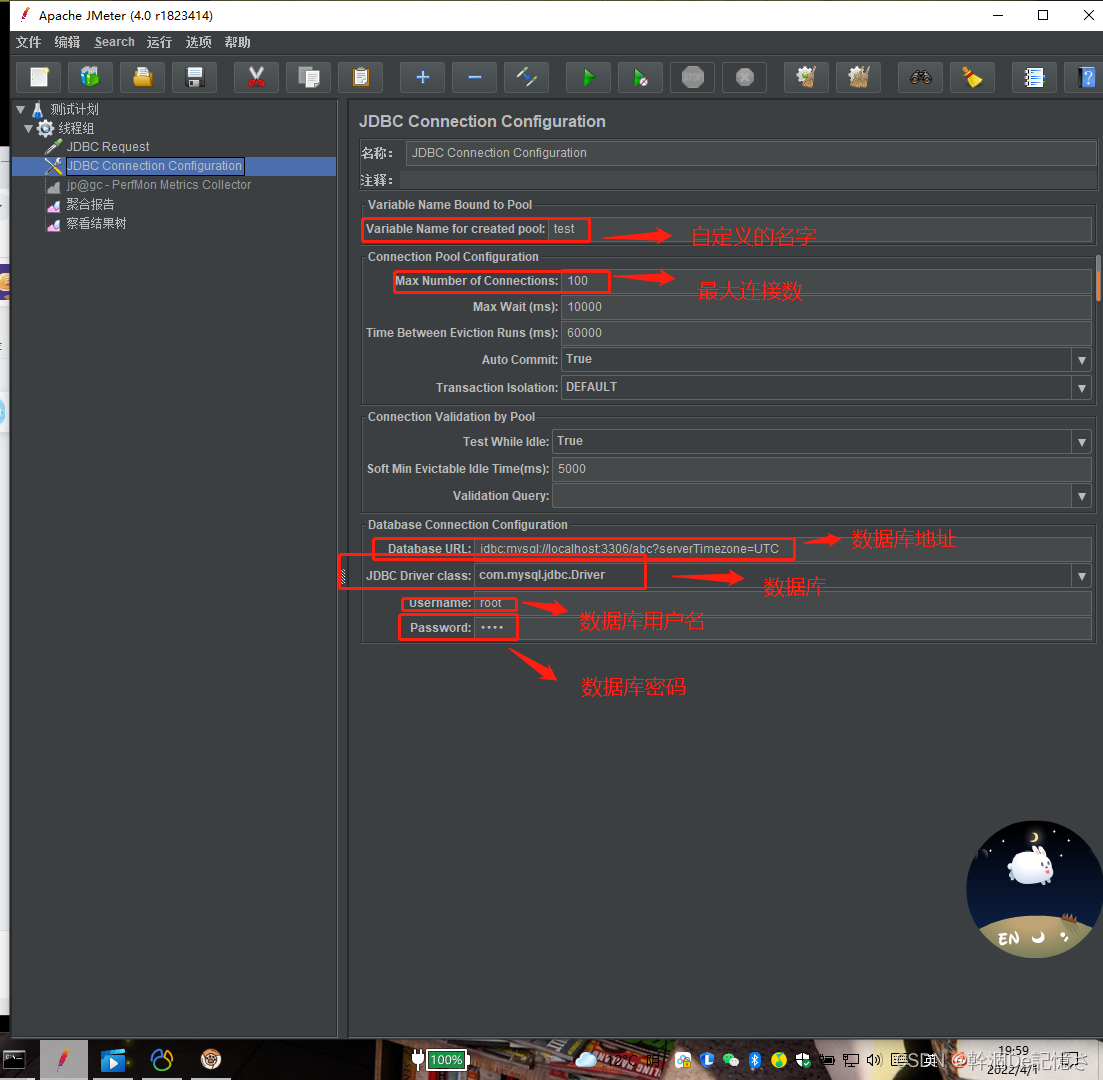Image resolution: width=1103 pixels, height=1080 pixels.
Task: Open the Auto Commit dropdown
Action: pos(1081,360)
